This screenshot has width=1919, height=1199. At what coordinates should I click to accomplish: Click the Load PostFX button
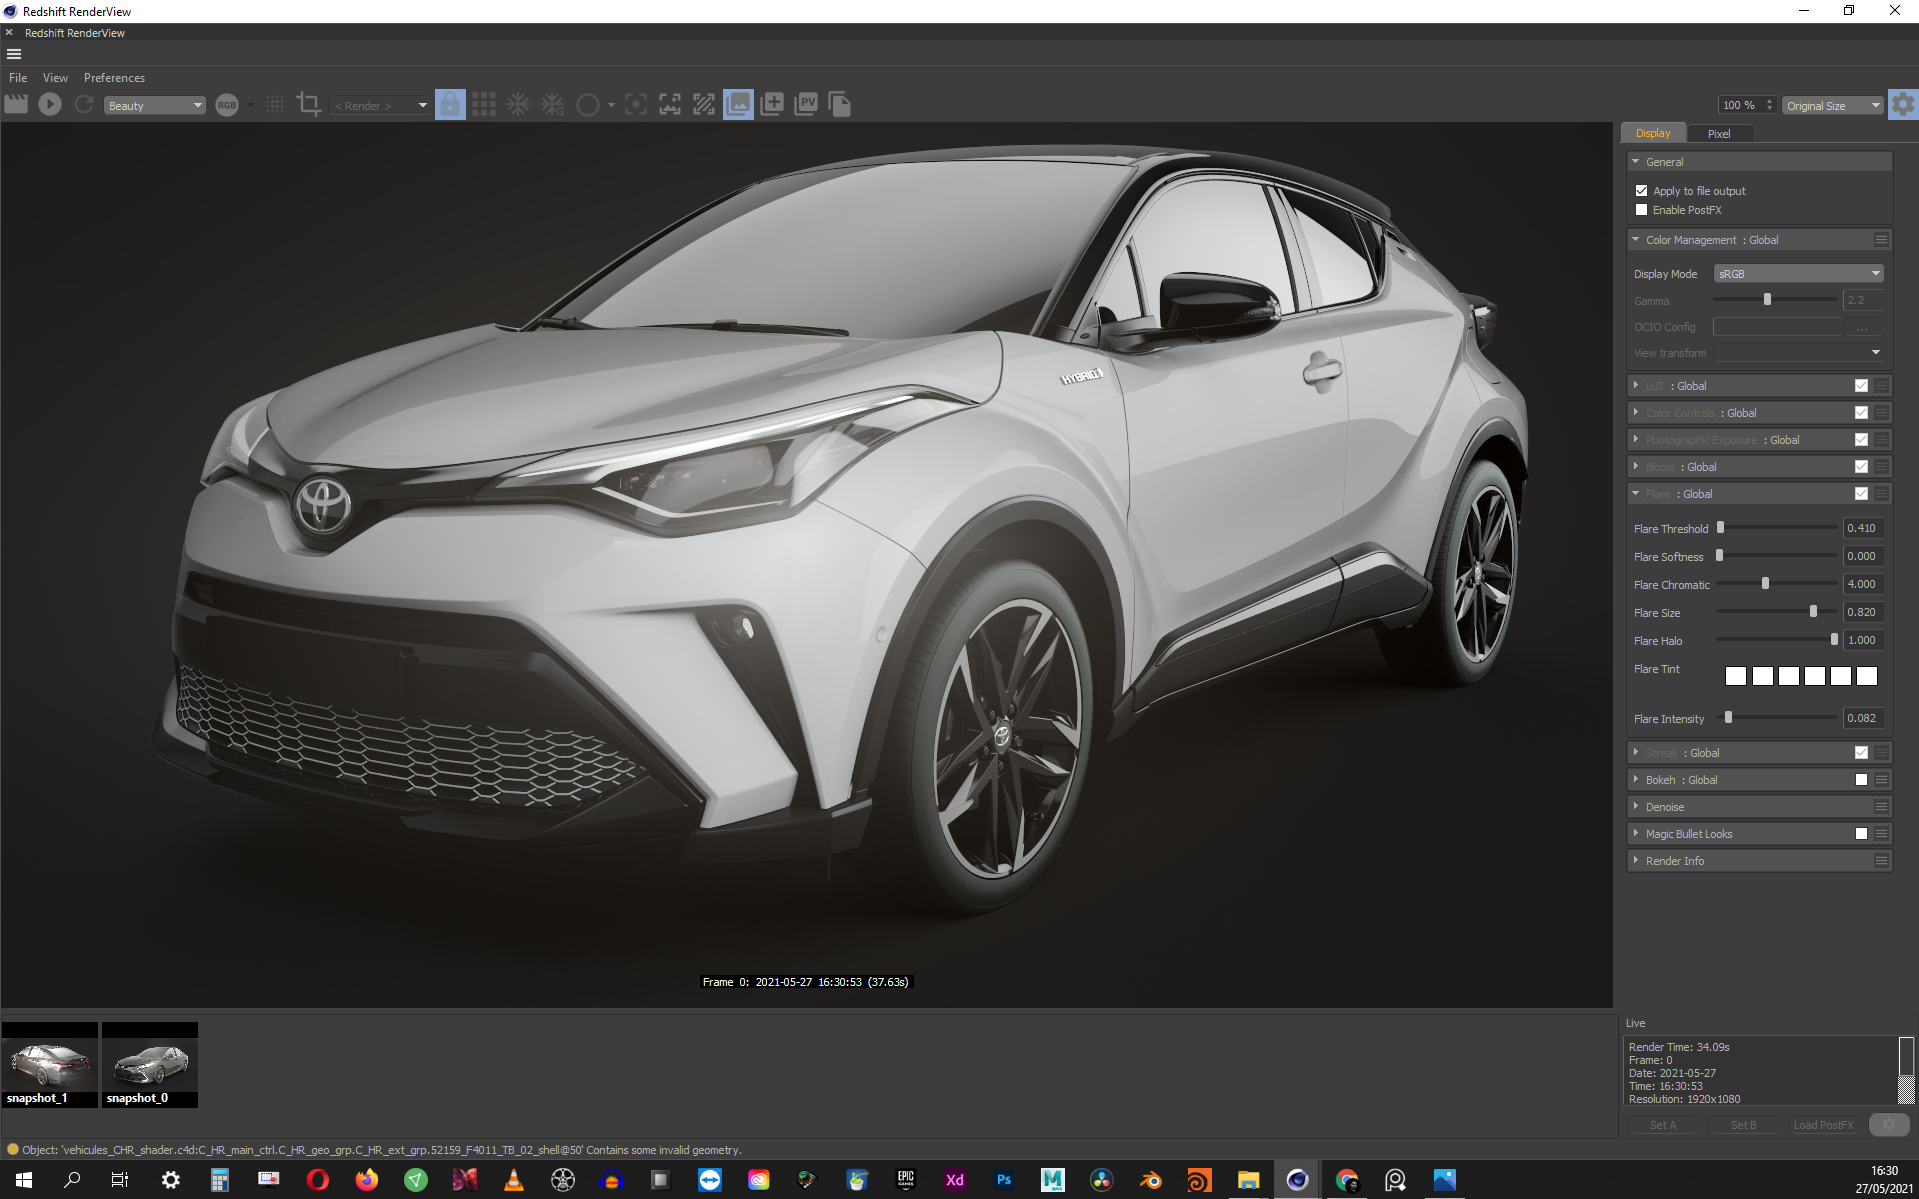[x=1822, y=1125]
